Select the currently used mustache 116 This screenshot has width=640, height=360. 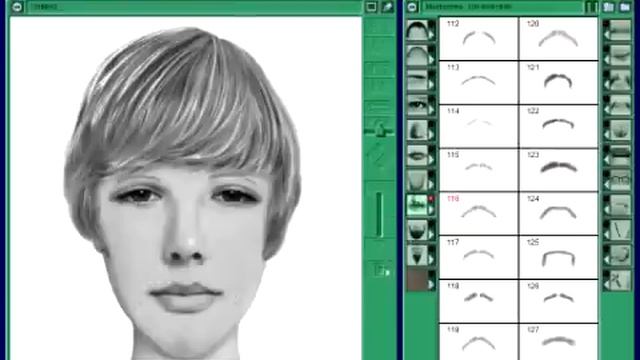tap(478, 213)
